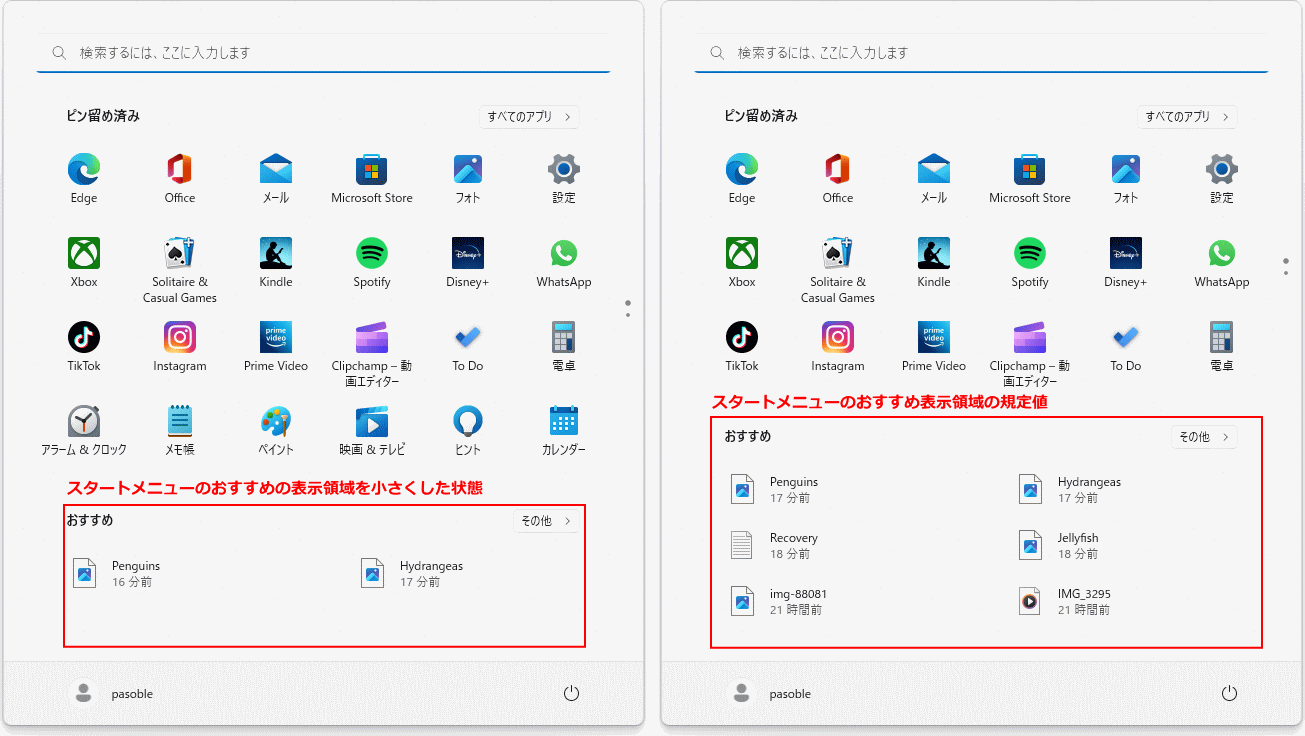Open 映画 & テレビ in the left Start menu
The width and height of the screenshot is (1305, 736).
point(372,431)
